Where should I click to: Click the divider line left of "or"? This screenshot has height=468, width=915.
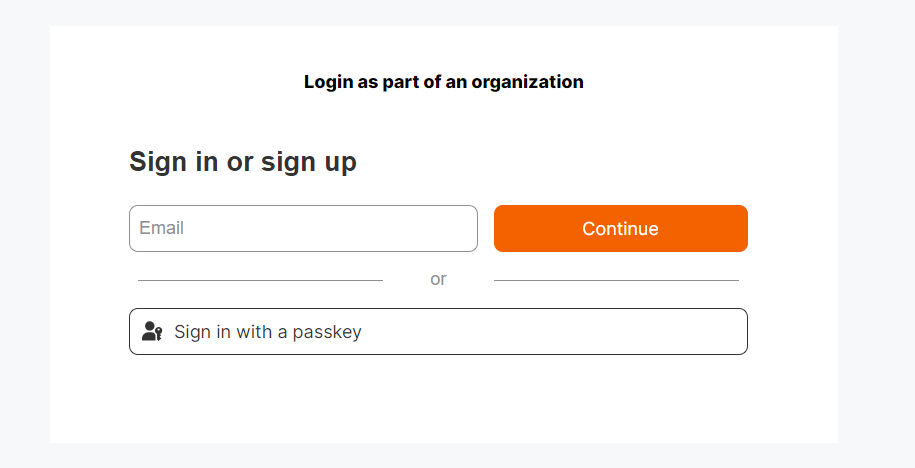260,280
